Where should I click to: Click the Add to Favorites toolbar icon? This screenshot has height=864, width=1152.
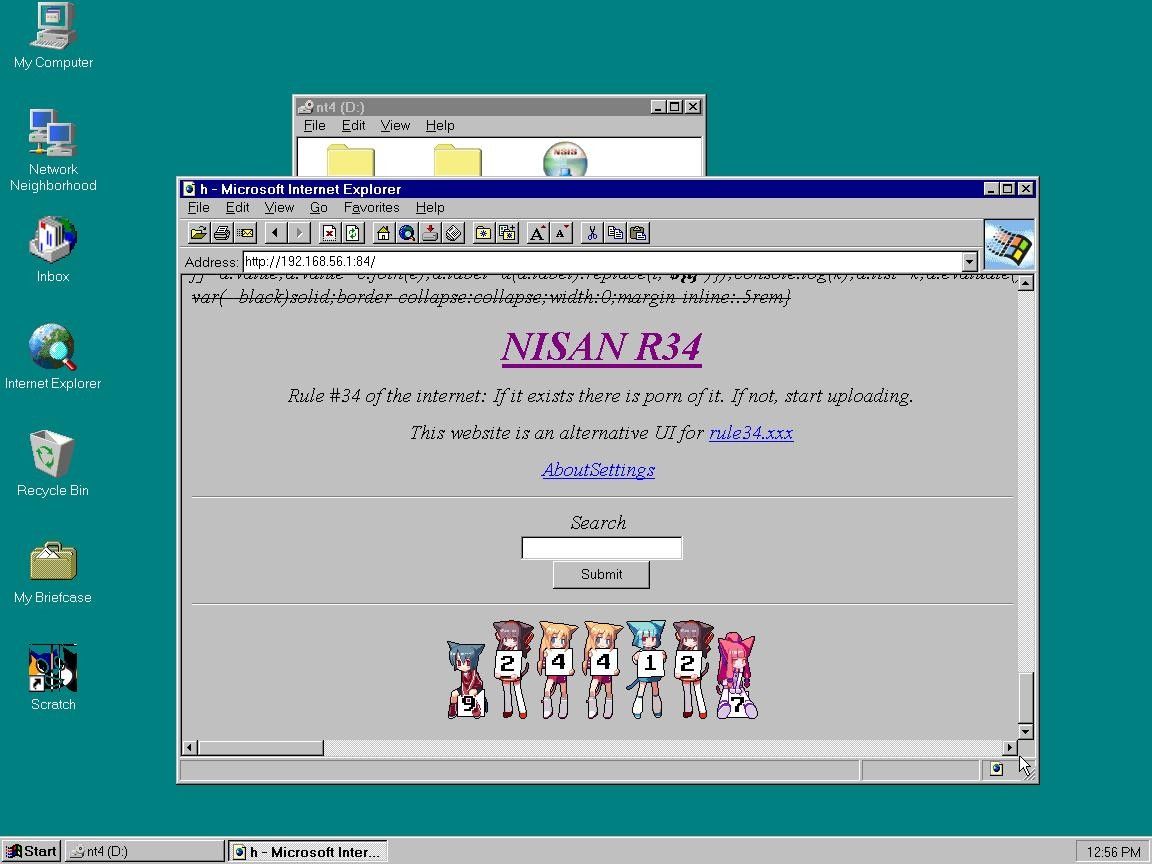click(x=507, y=234)
